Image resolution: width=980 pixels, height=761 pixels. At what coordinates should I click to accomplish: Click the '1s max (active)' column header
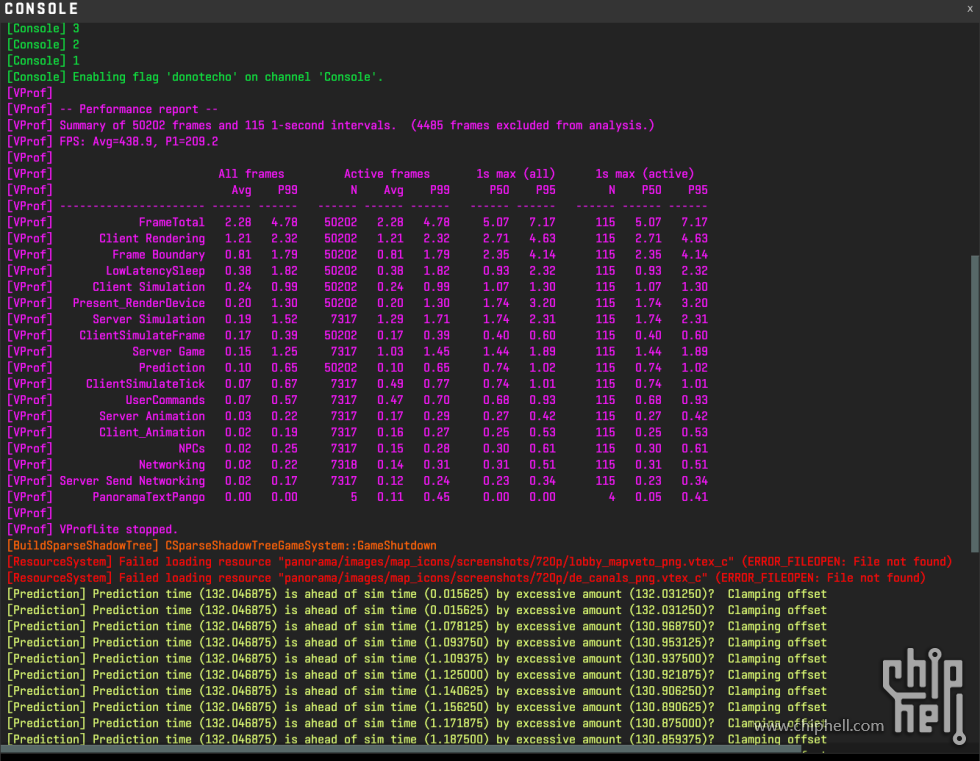tap(644, 174)
